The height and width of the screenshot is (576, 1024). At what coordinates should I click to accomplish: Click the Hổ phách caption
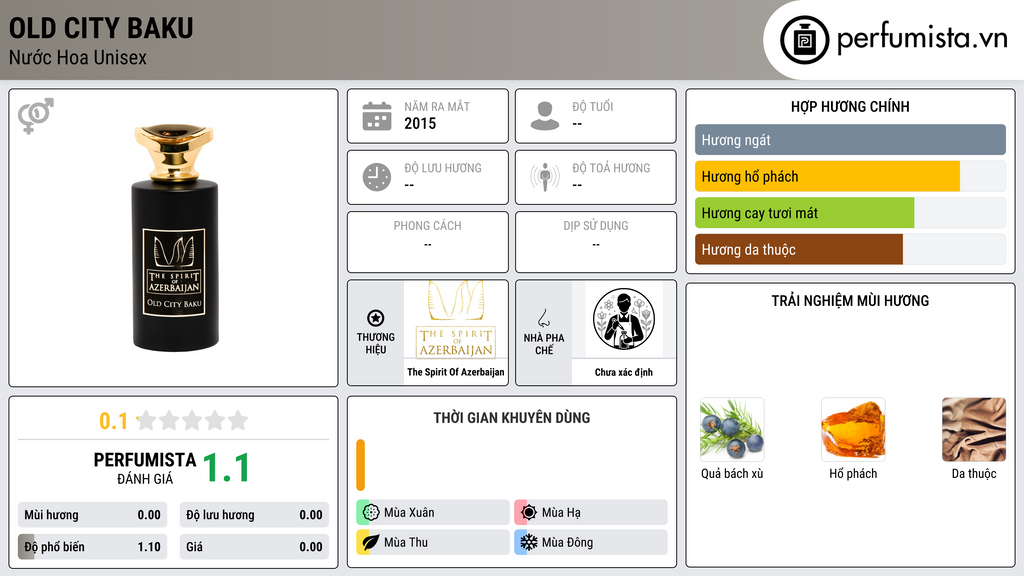point(853,473)
